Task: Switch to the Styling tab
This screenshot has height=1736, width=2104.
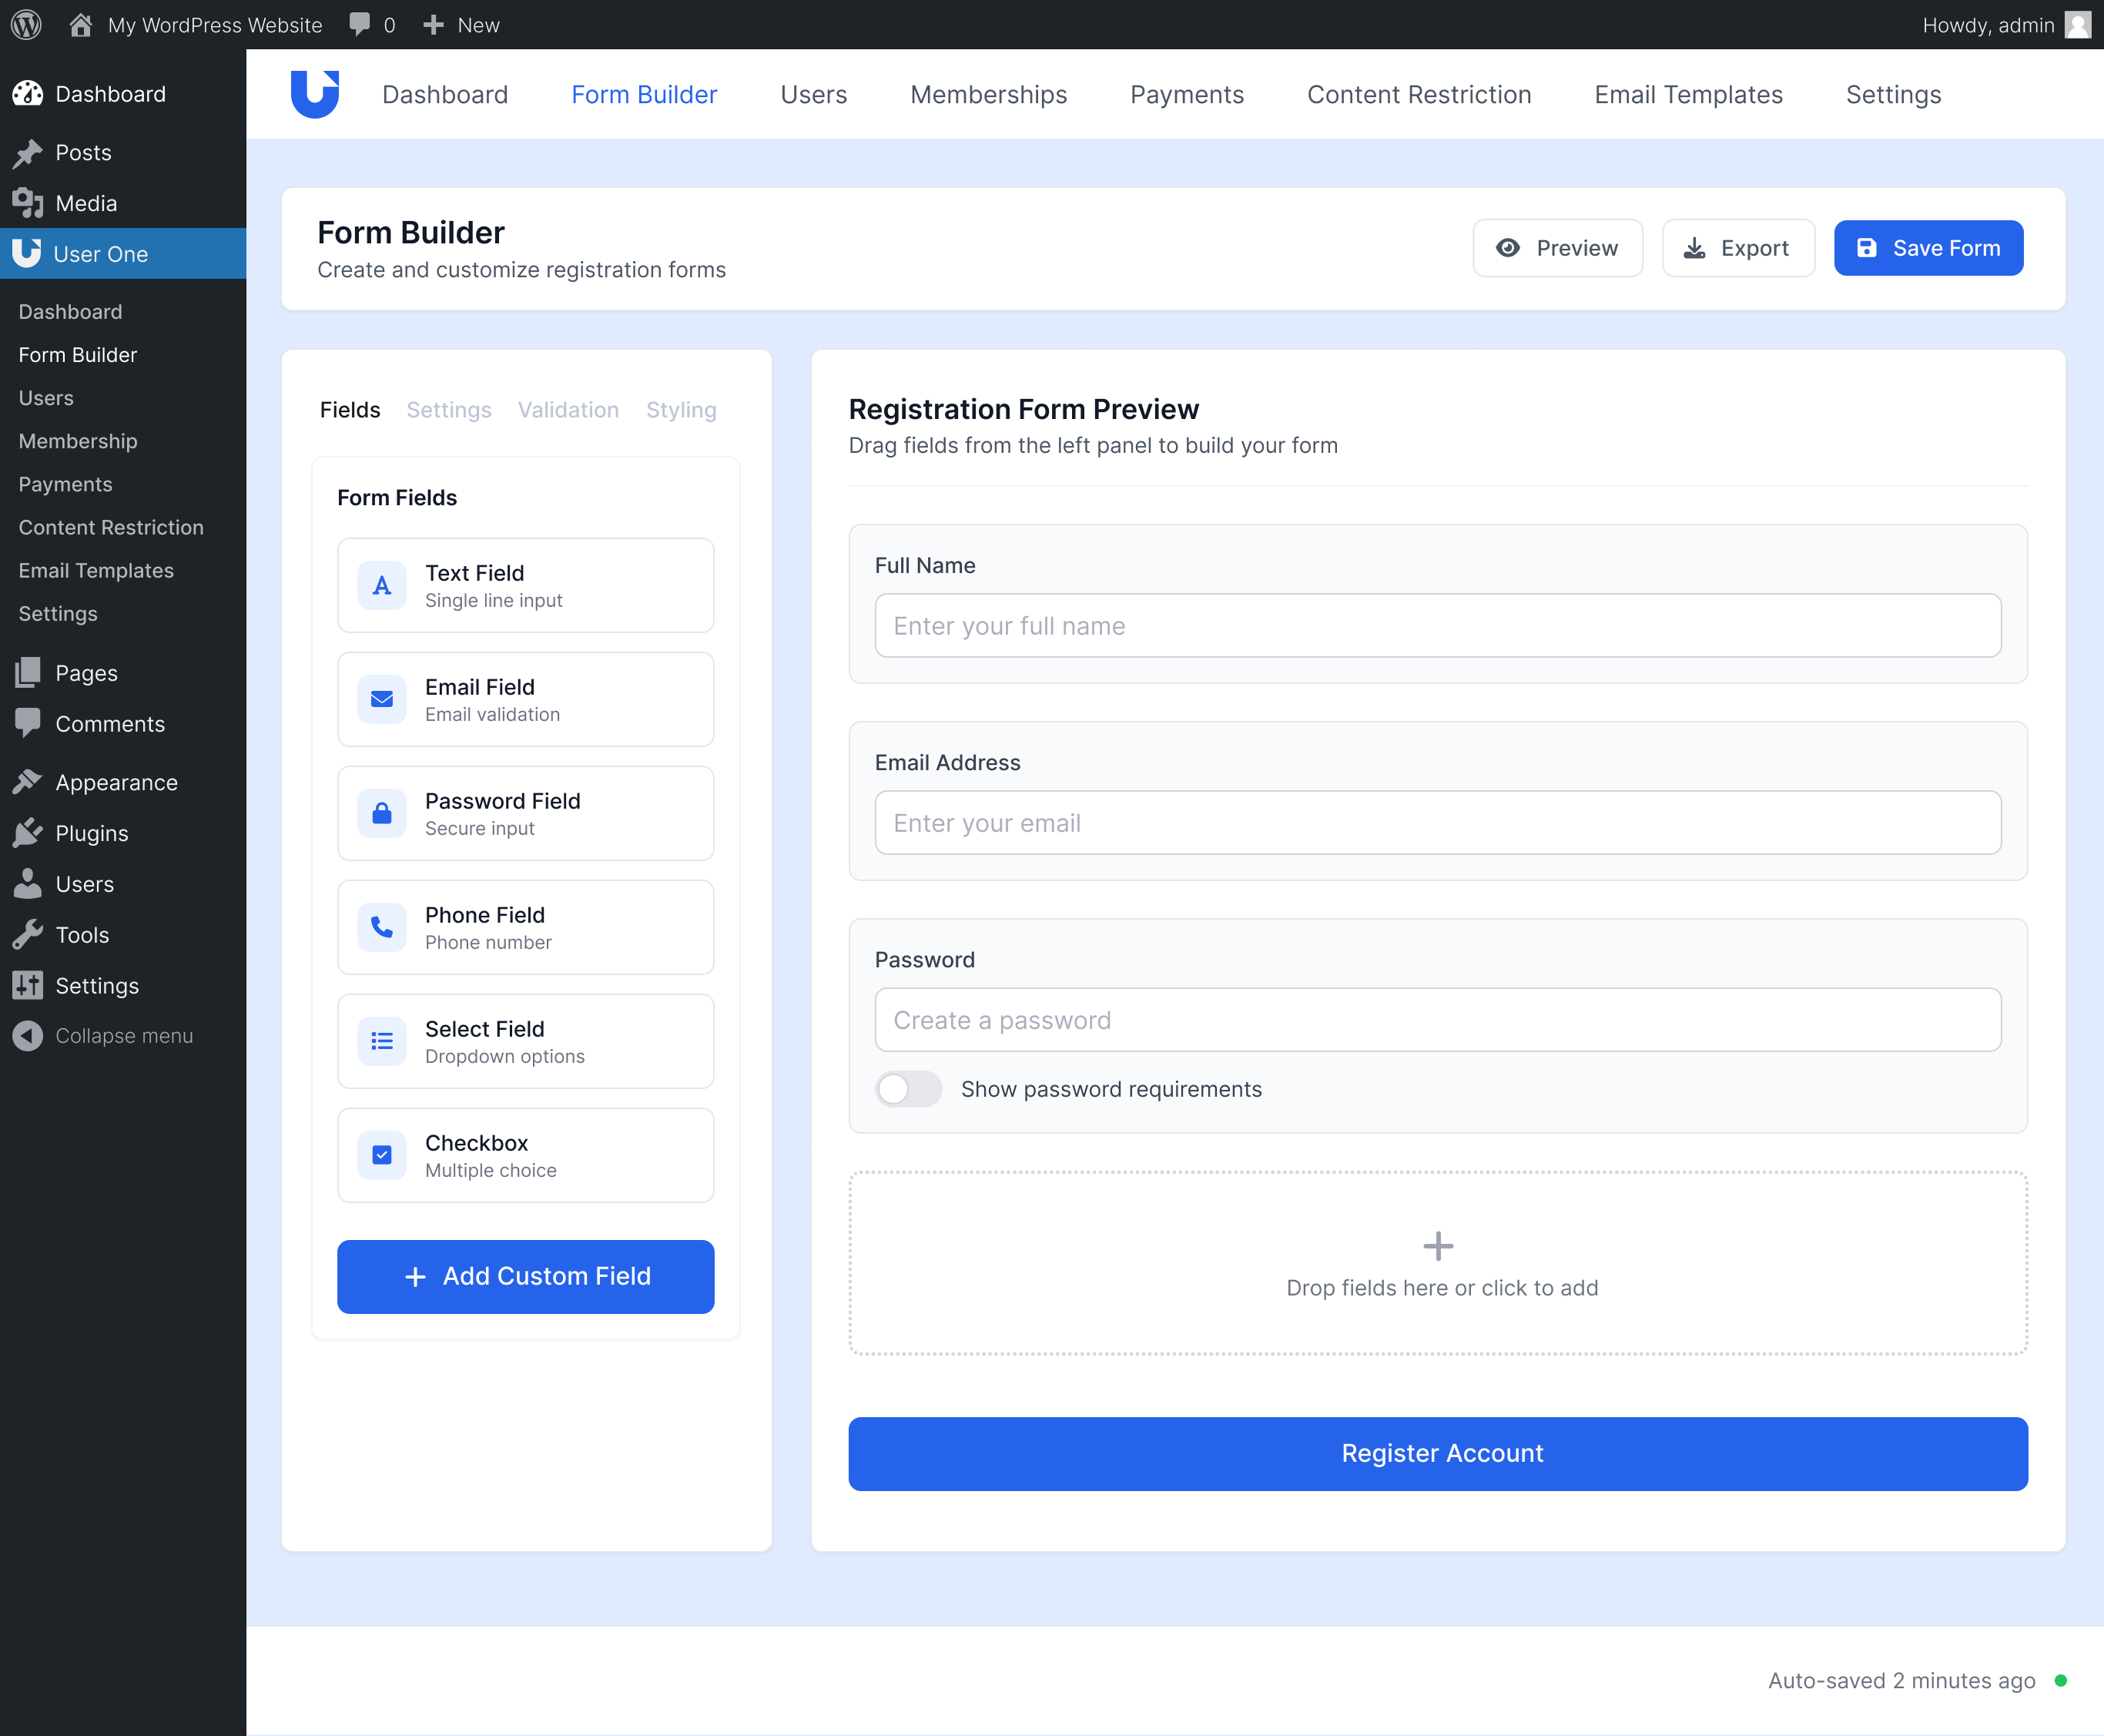Action: point(681,410)
